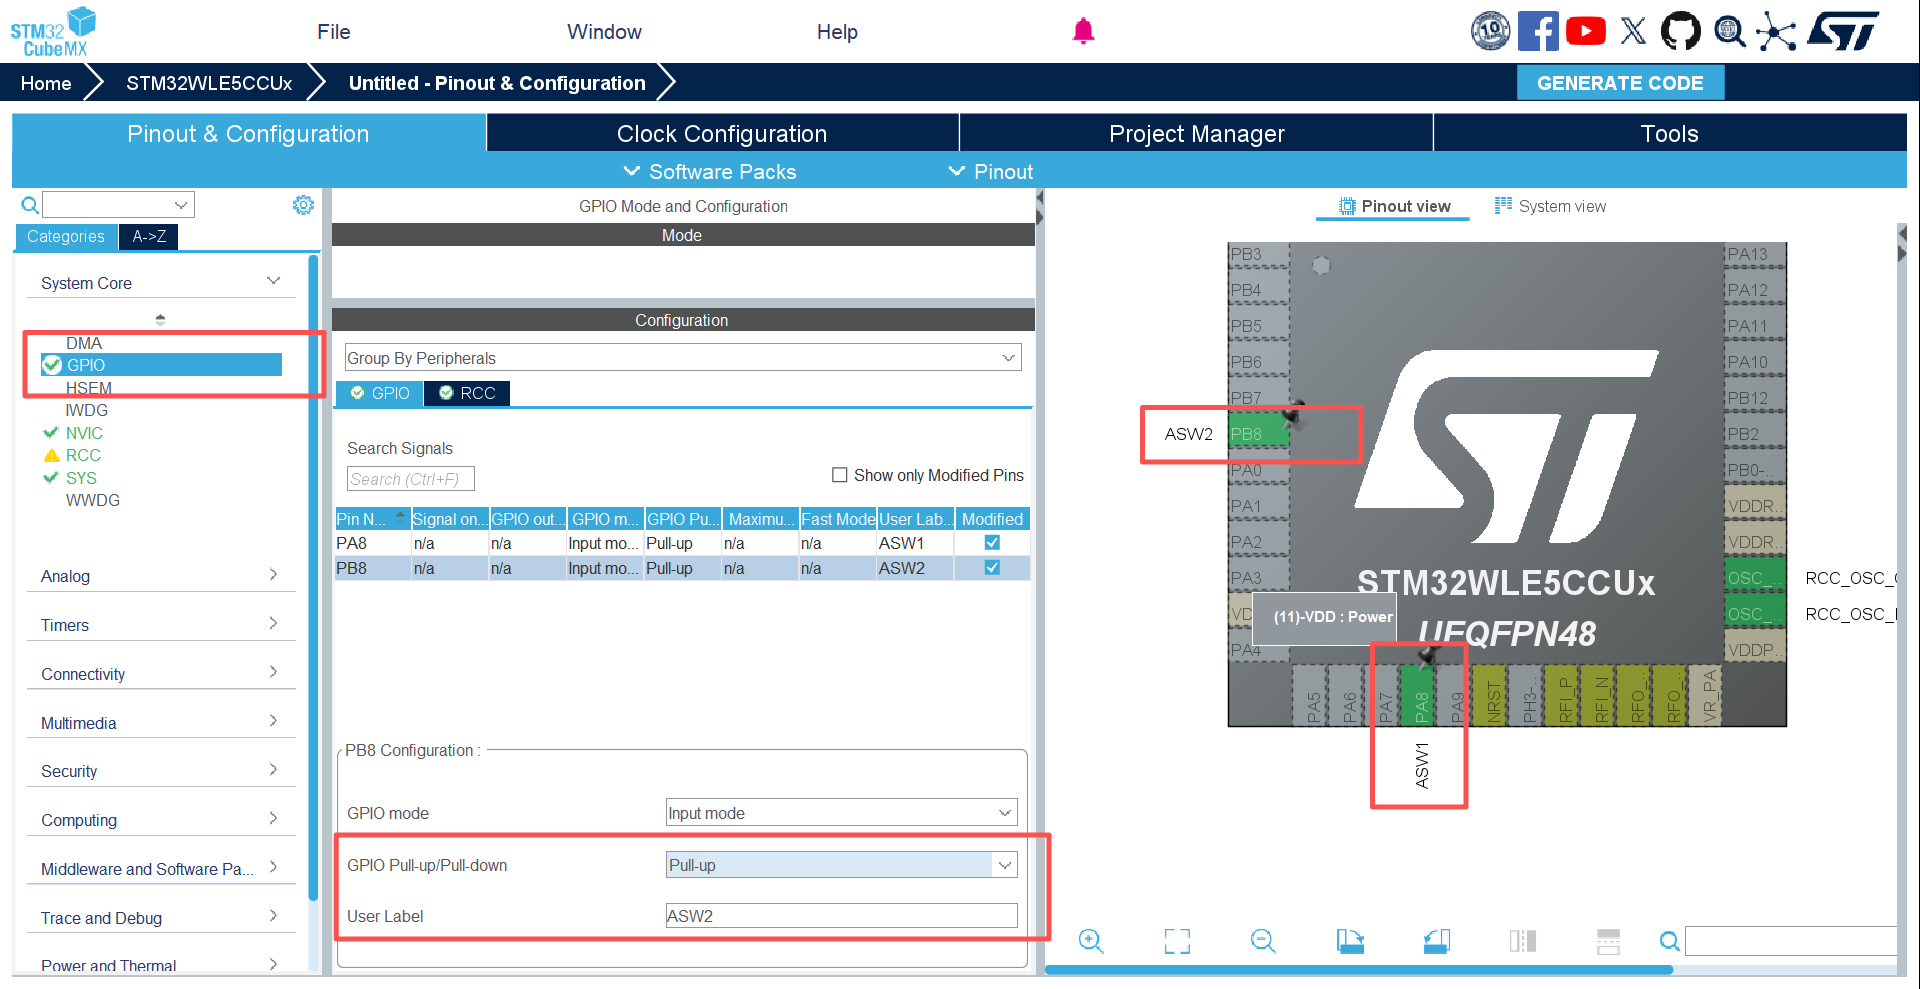Open the Facebook icon link
Viewport: 1920px width, 989px height.
(x=1538, y=31)
